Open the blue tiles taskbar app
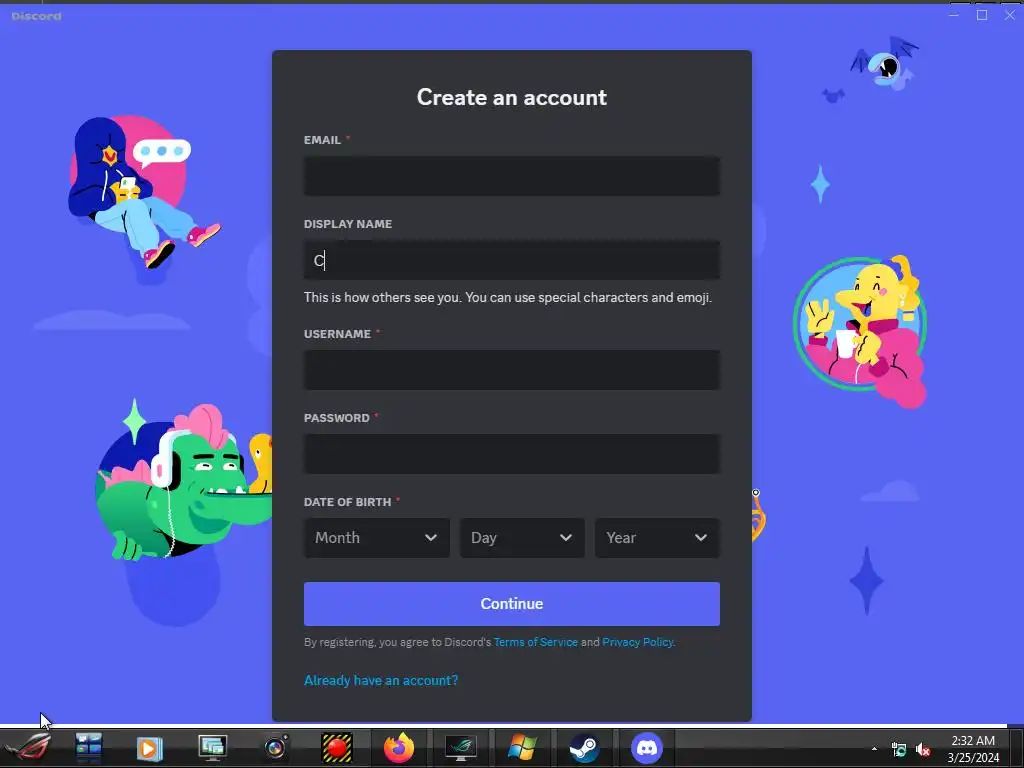The width and height of the screenshot is (1024, 768). [89, 748]
